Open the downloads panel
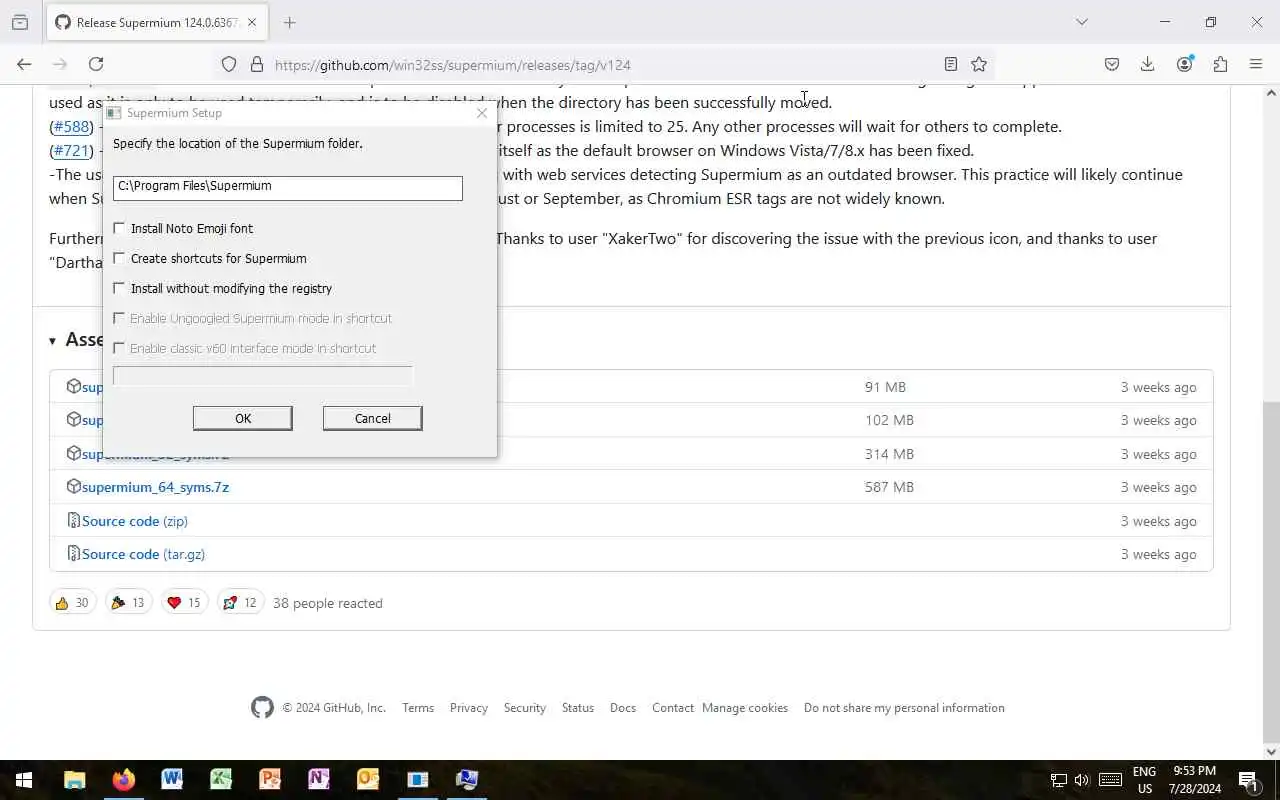 coord(1147,64)
